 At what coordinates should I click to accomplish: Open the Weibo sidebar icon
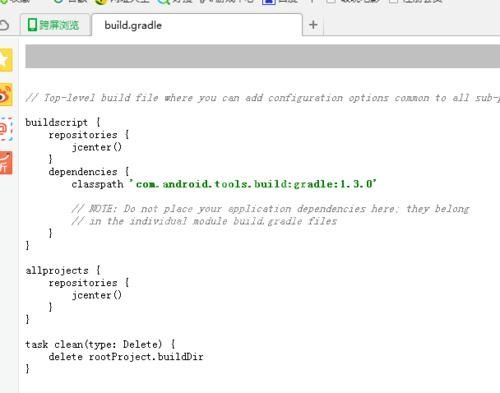pyautogui.click(x=6, y=95)
